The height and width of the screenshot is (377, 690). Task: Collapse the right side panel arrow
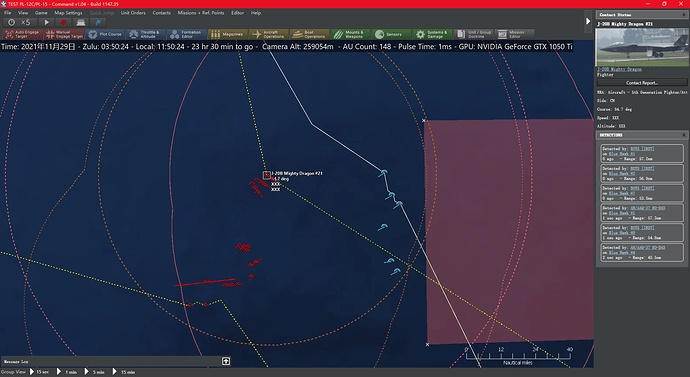[587, 21]
